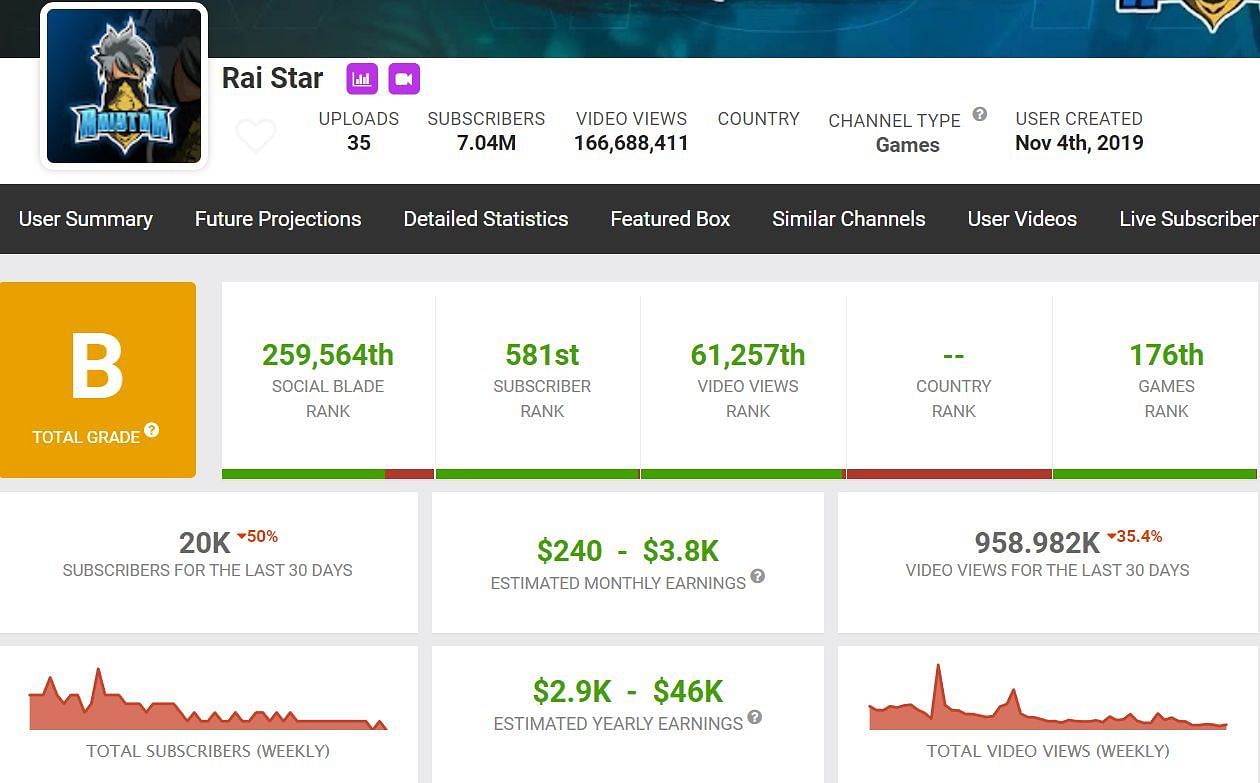Image resolution: width=1260 pixels, height=783 pixels.
Task: Open the User Summary tab
Action: (x=86, y=219)
